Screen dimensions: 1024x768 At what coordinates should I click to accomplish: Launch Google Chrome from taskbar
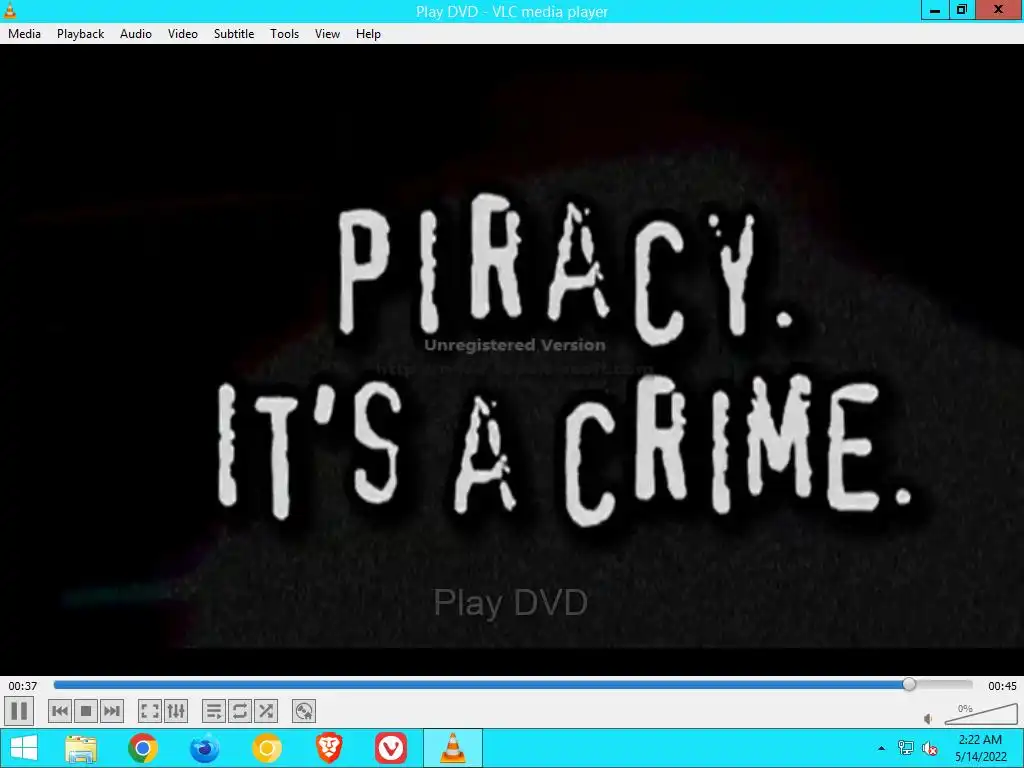(x=143, y=748)
